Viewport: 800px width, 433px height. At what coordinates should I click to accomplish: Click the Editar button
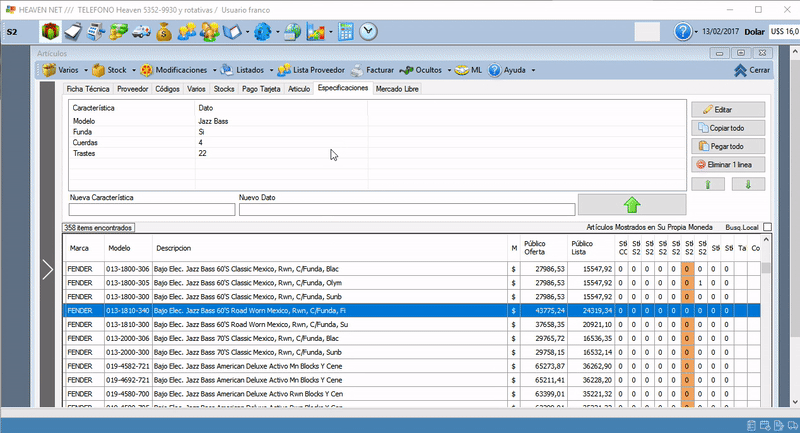click(728, 110)
